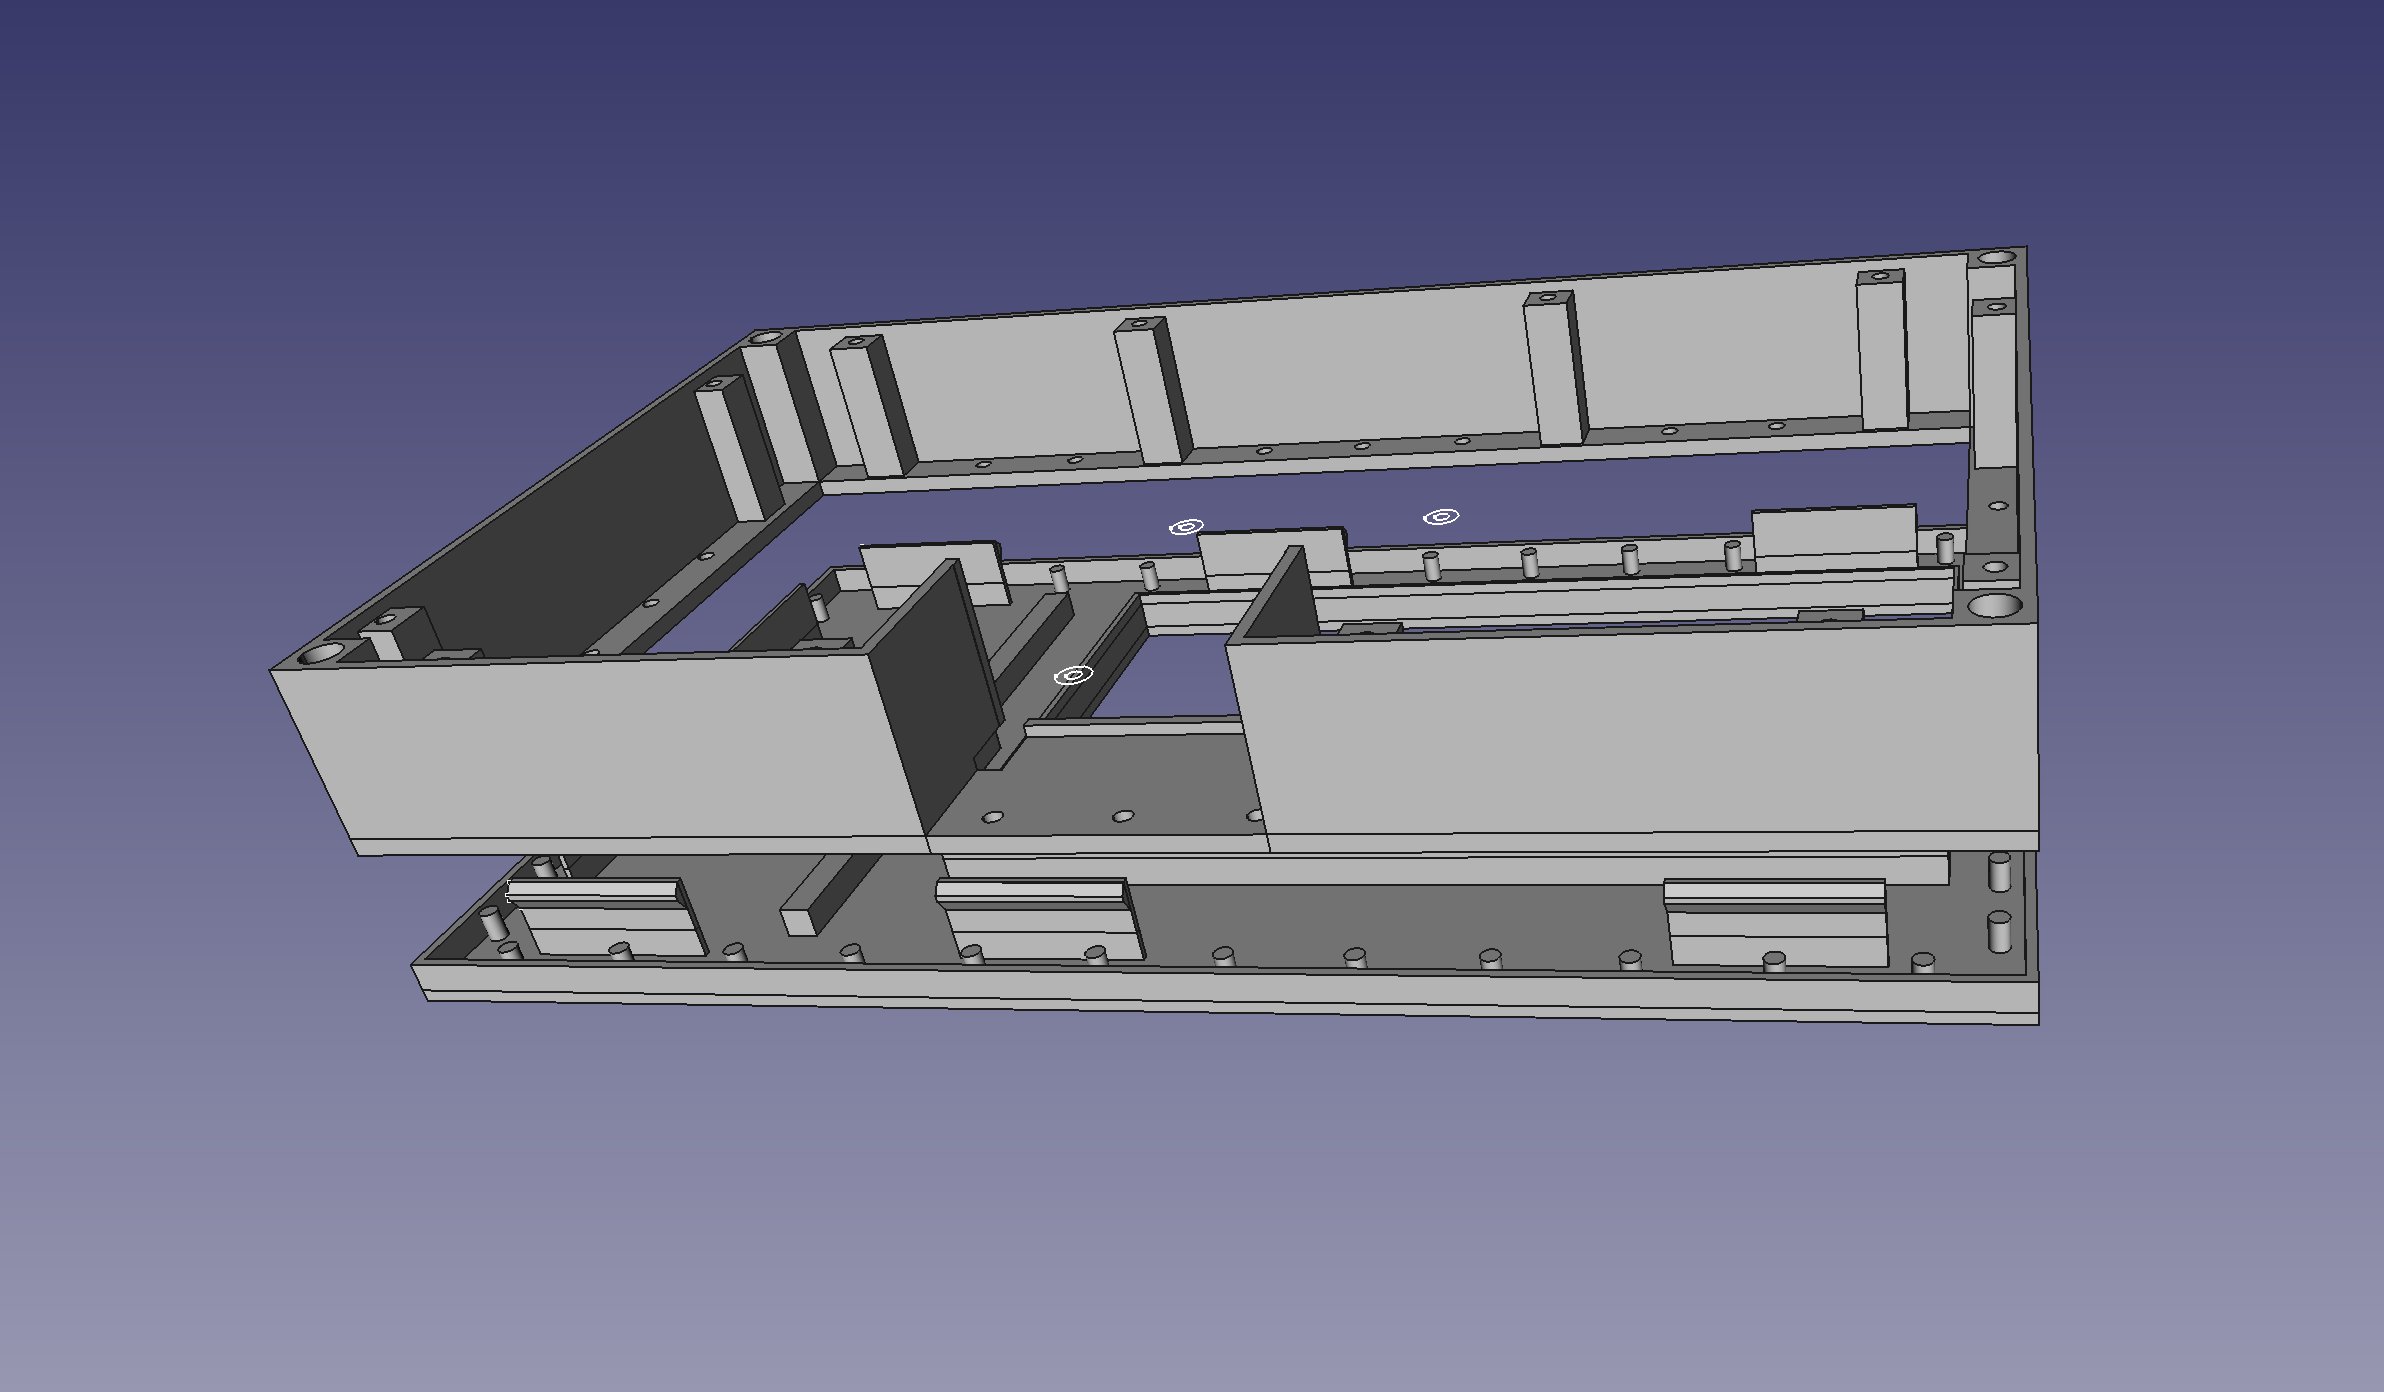Select the white circle marker beside the square cutout
This screenshot has width=2384, height=1392.
1073,675
